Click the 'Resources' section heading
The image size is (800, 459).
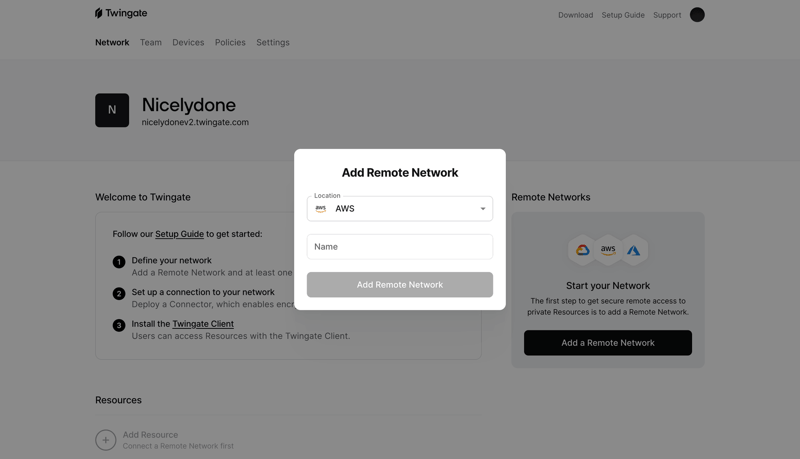pyautogui.click(x=118, y=400)
